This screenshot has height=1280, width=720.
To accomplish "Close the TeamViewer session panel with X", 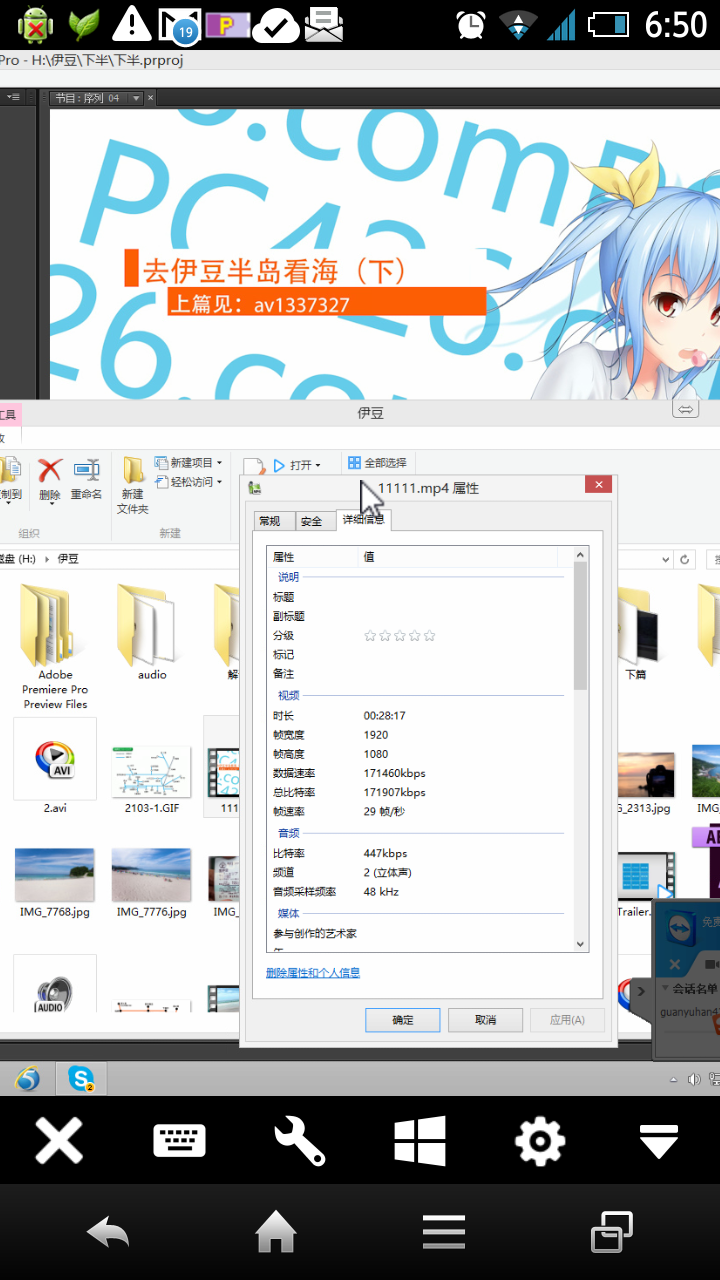I will 674,965.
